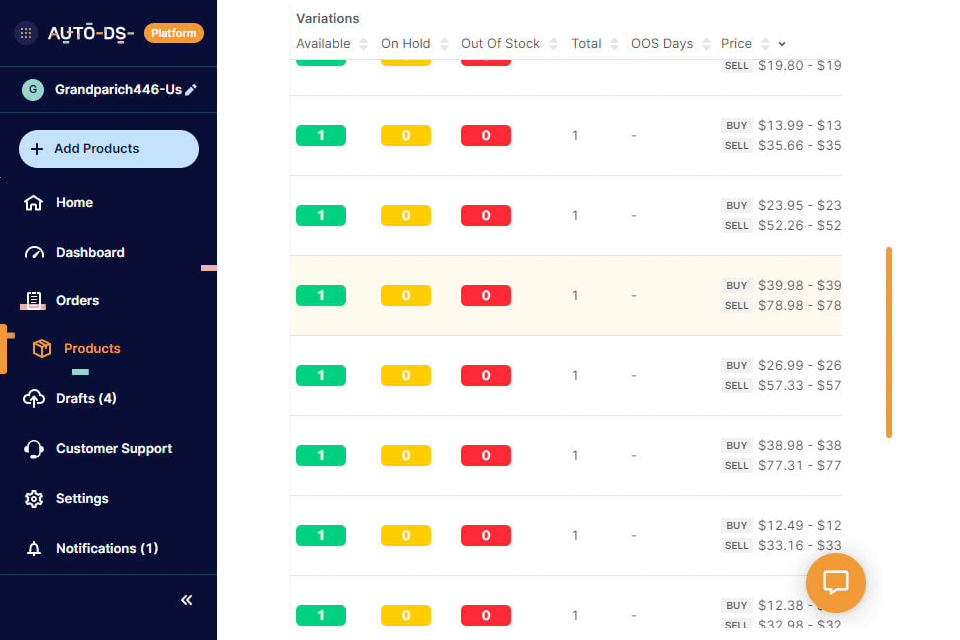Click On Hold badge in $38.98 row
960x640 pixels.
406,456
